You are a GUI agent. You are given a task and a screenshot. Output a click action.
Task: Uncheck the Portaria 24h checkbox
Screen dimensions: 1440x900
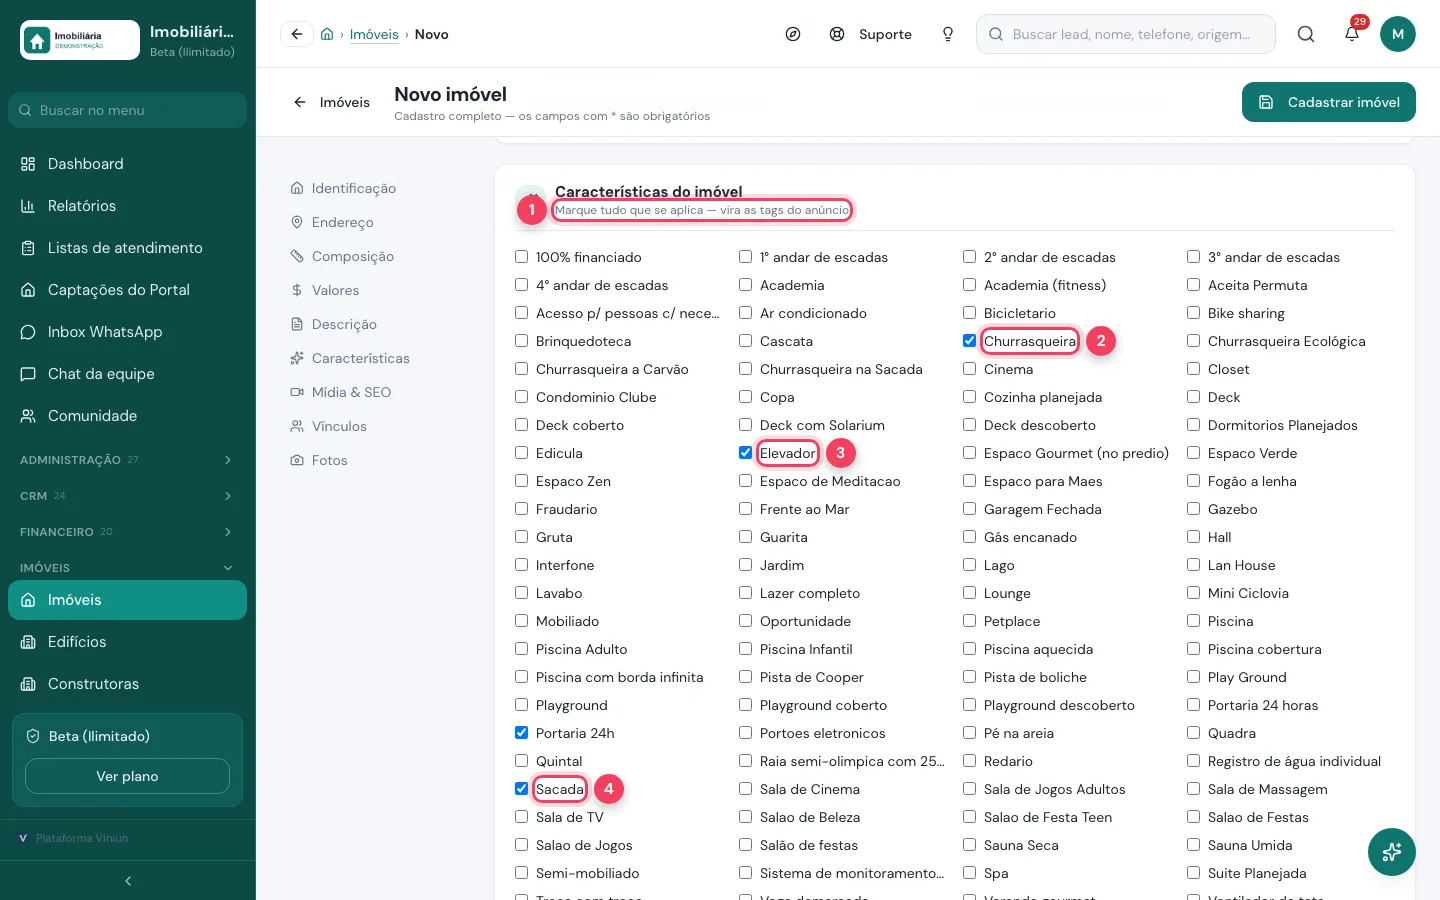pos(521,733)
